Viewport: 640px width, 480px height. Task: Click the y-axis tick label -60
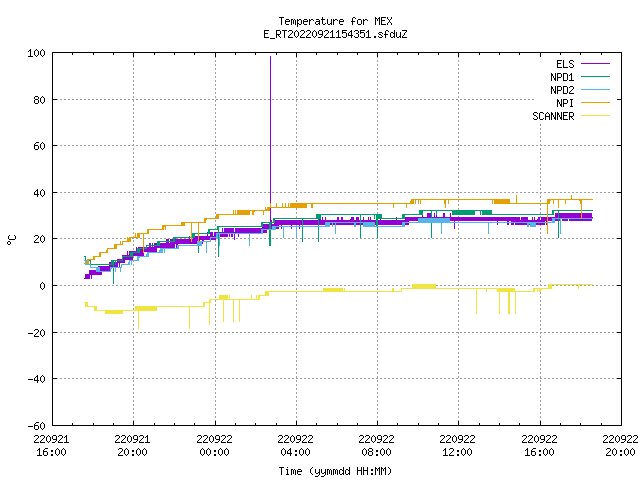[x=36, y=426]
